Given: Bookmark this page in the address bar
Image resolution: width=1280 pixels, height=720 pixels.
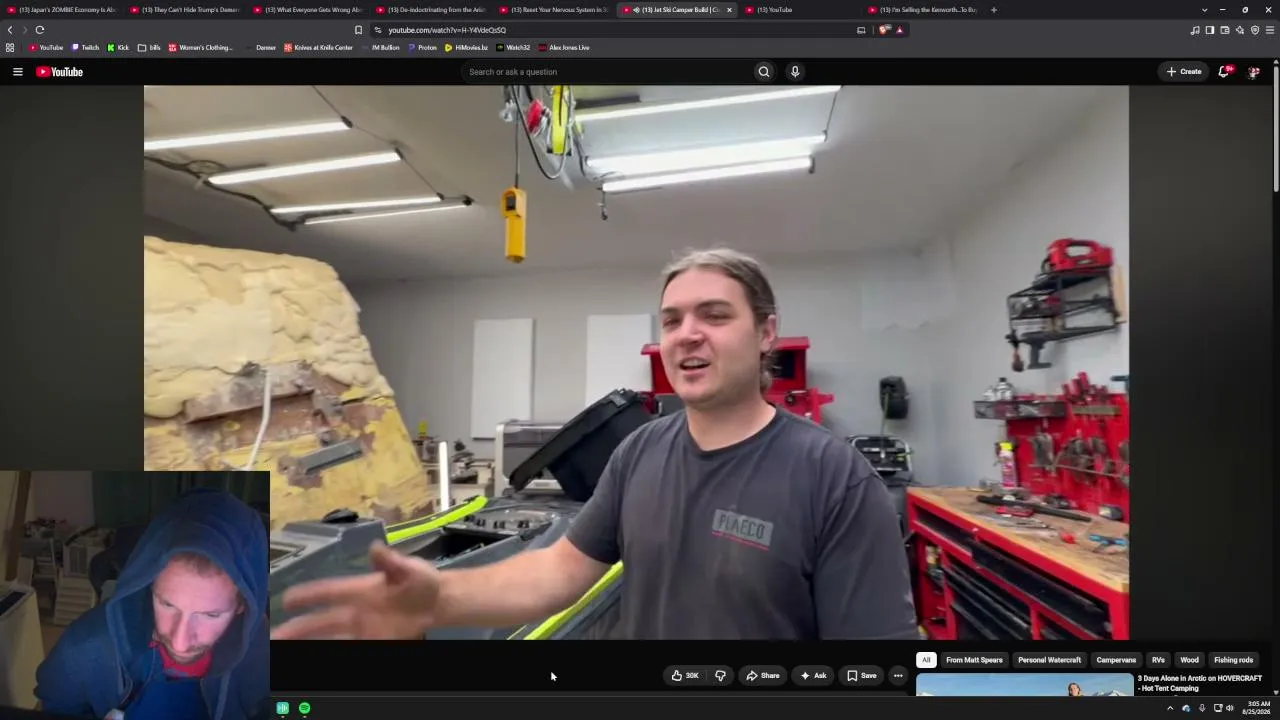Looking at the screenshot, I should point(358,30).
